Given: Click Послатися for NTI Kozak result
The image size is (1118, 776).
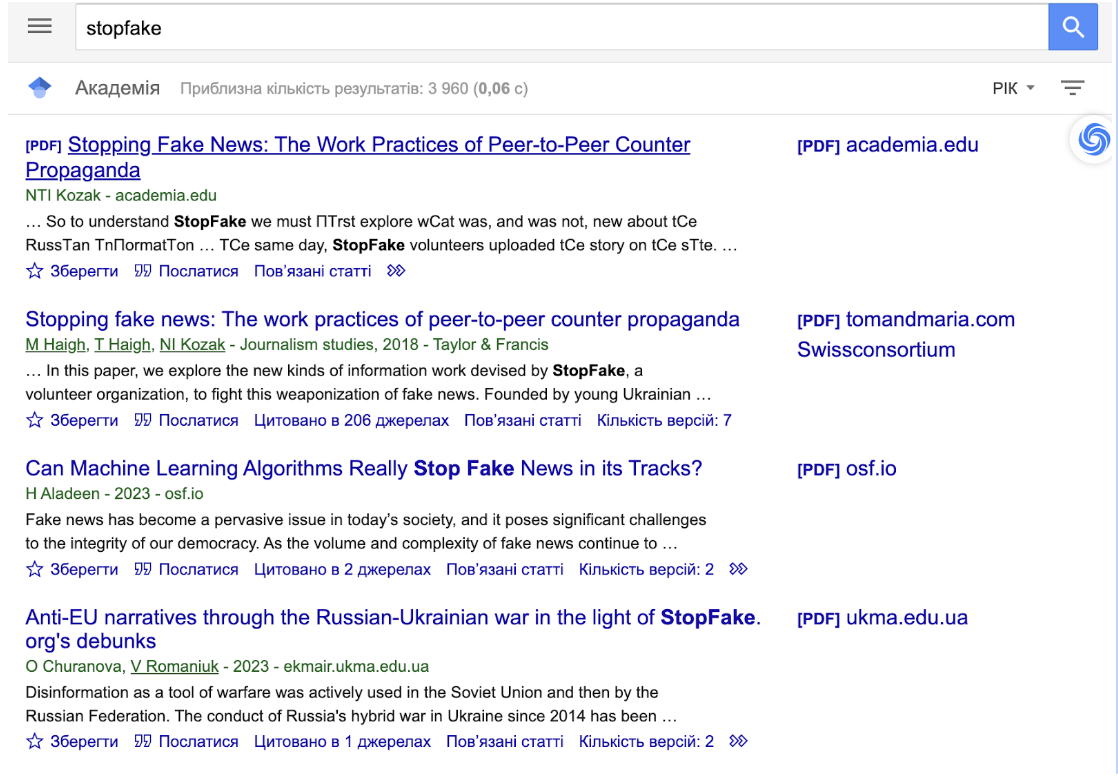Looking at the screenshot, I should coord(198,271).
